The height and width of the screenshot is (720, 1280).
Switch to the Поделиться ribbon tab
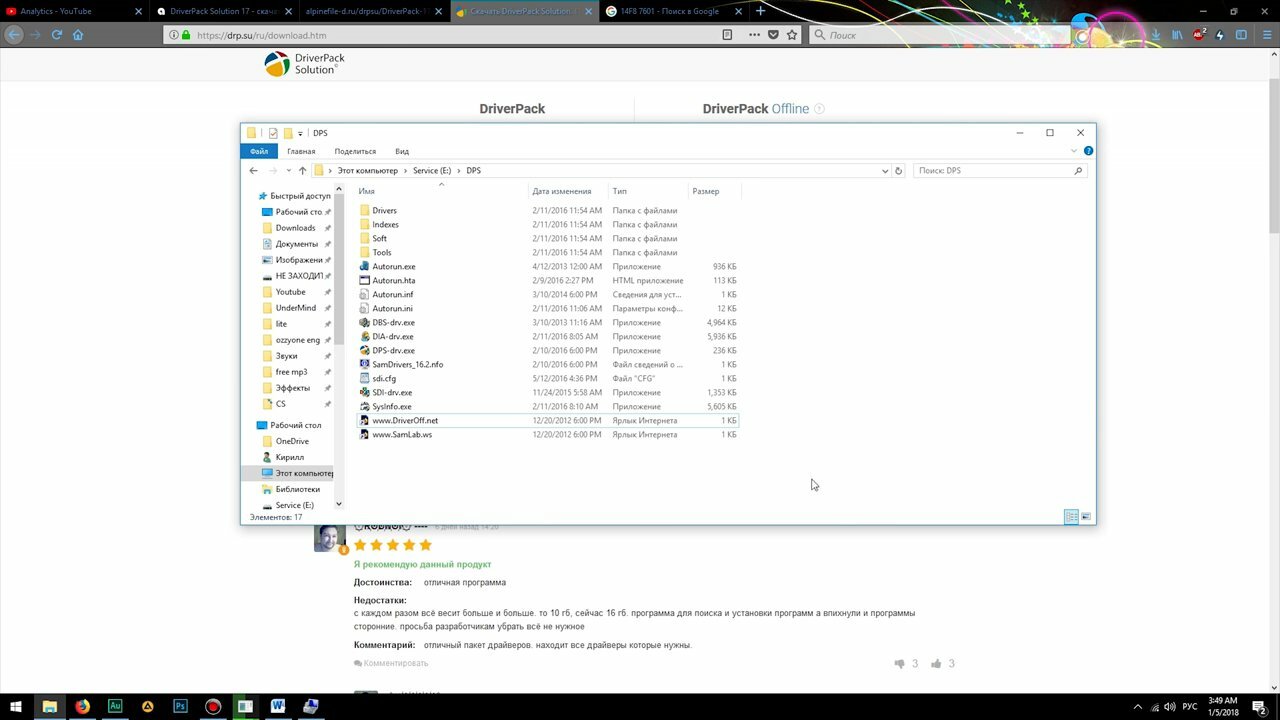355,151
